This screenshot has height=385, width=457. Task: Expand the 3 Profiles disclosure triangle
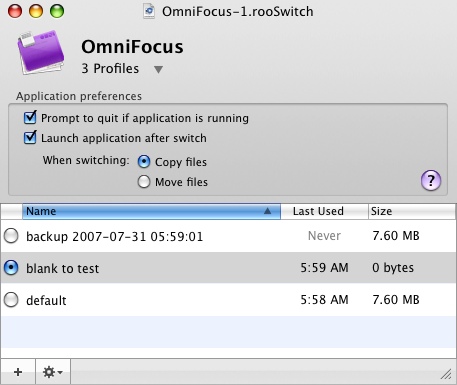158,69
